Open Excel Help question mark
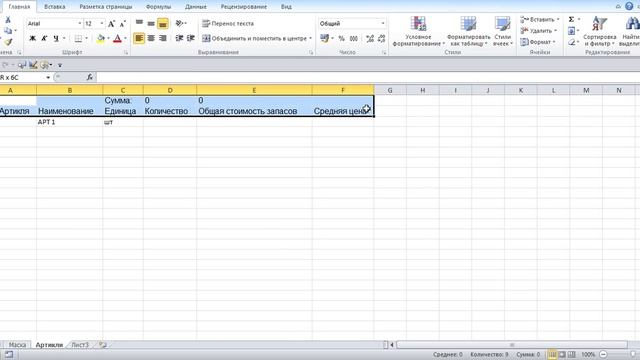This screenshot has height=360, width=640. tap(629, 6)
